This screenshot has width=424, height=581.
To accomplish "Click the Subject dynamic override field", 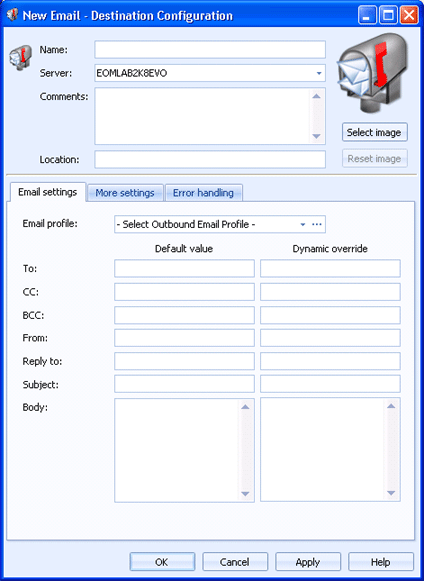I will click(330, 384).
